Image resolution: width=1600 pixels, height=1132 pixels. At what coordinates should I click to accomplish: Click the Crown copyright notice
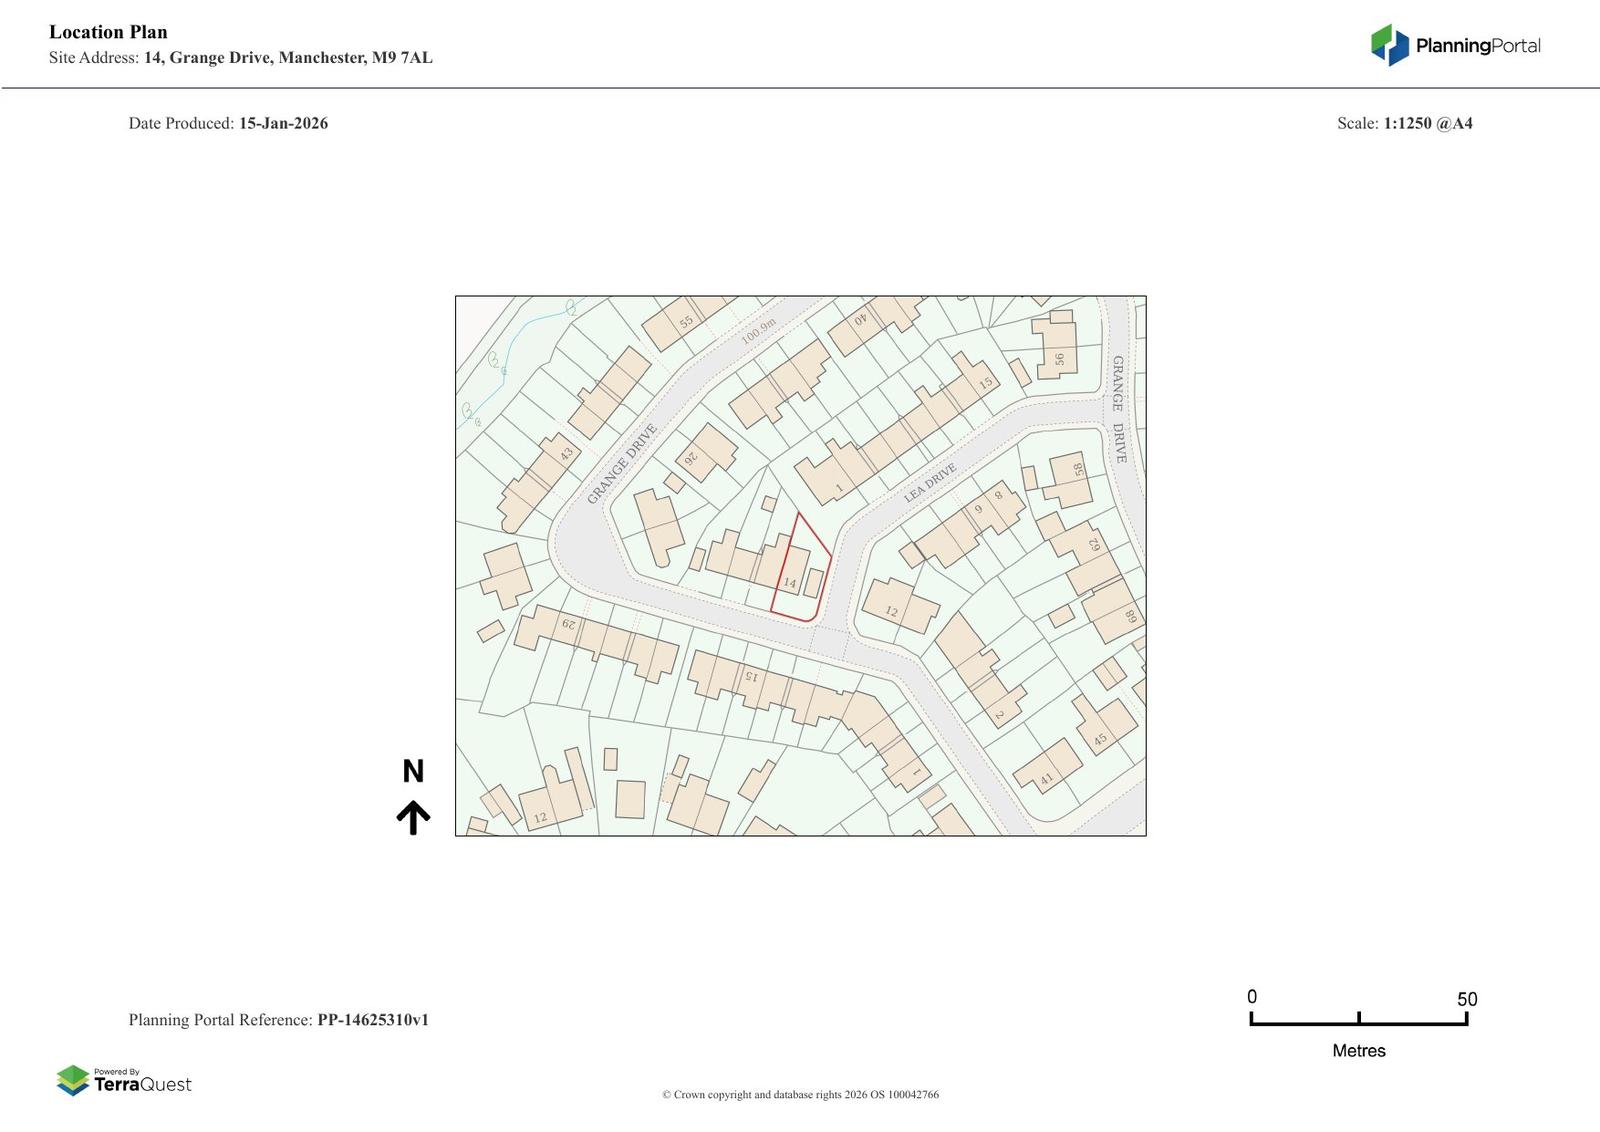pyautogui.click(x=800, y=1094)
